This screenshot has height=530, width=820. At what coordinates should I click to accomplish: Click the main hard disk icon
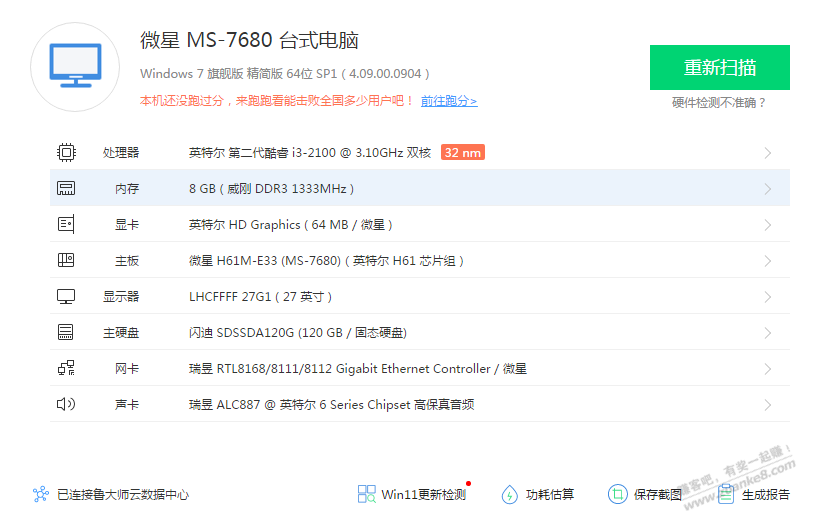coord(66,332)
